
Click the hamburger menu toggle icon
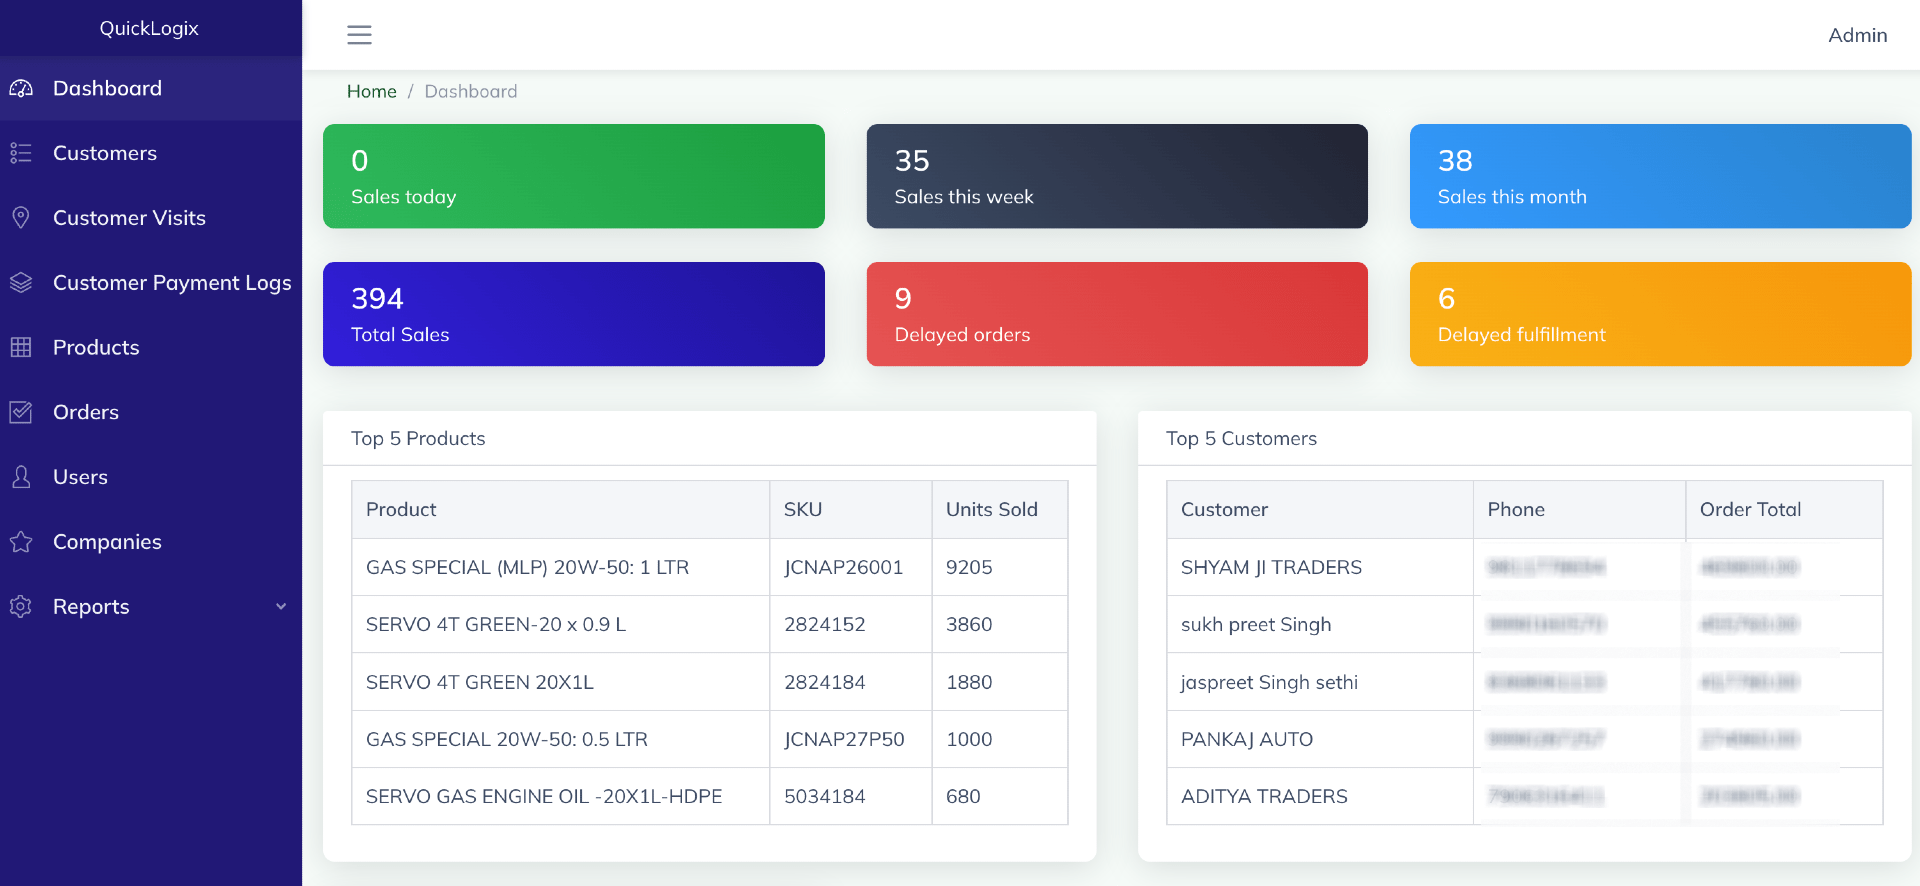point(359,35)
